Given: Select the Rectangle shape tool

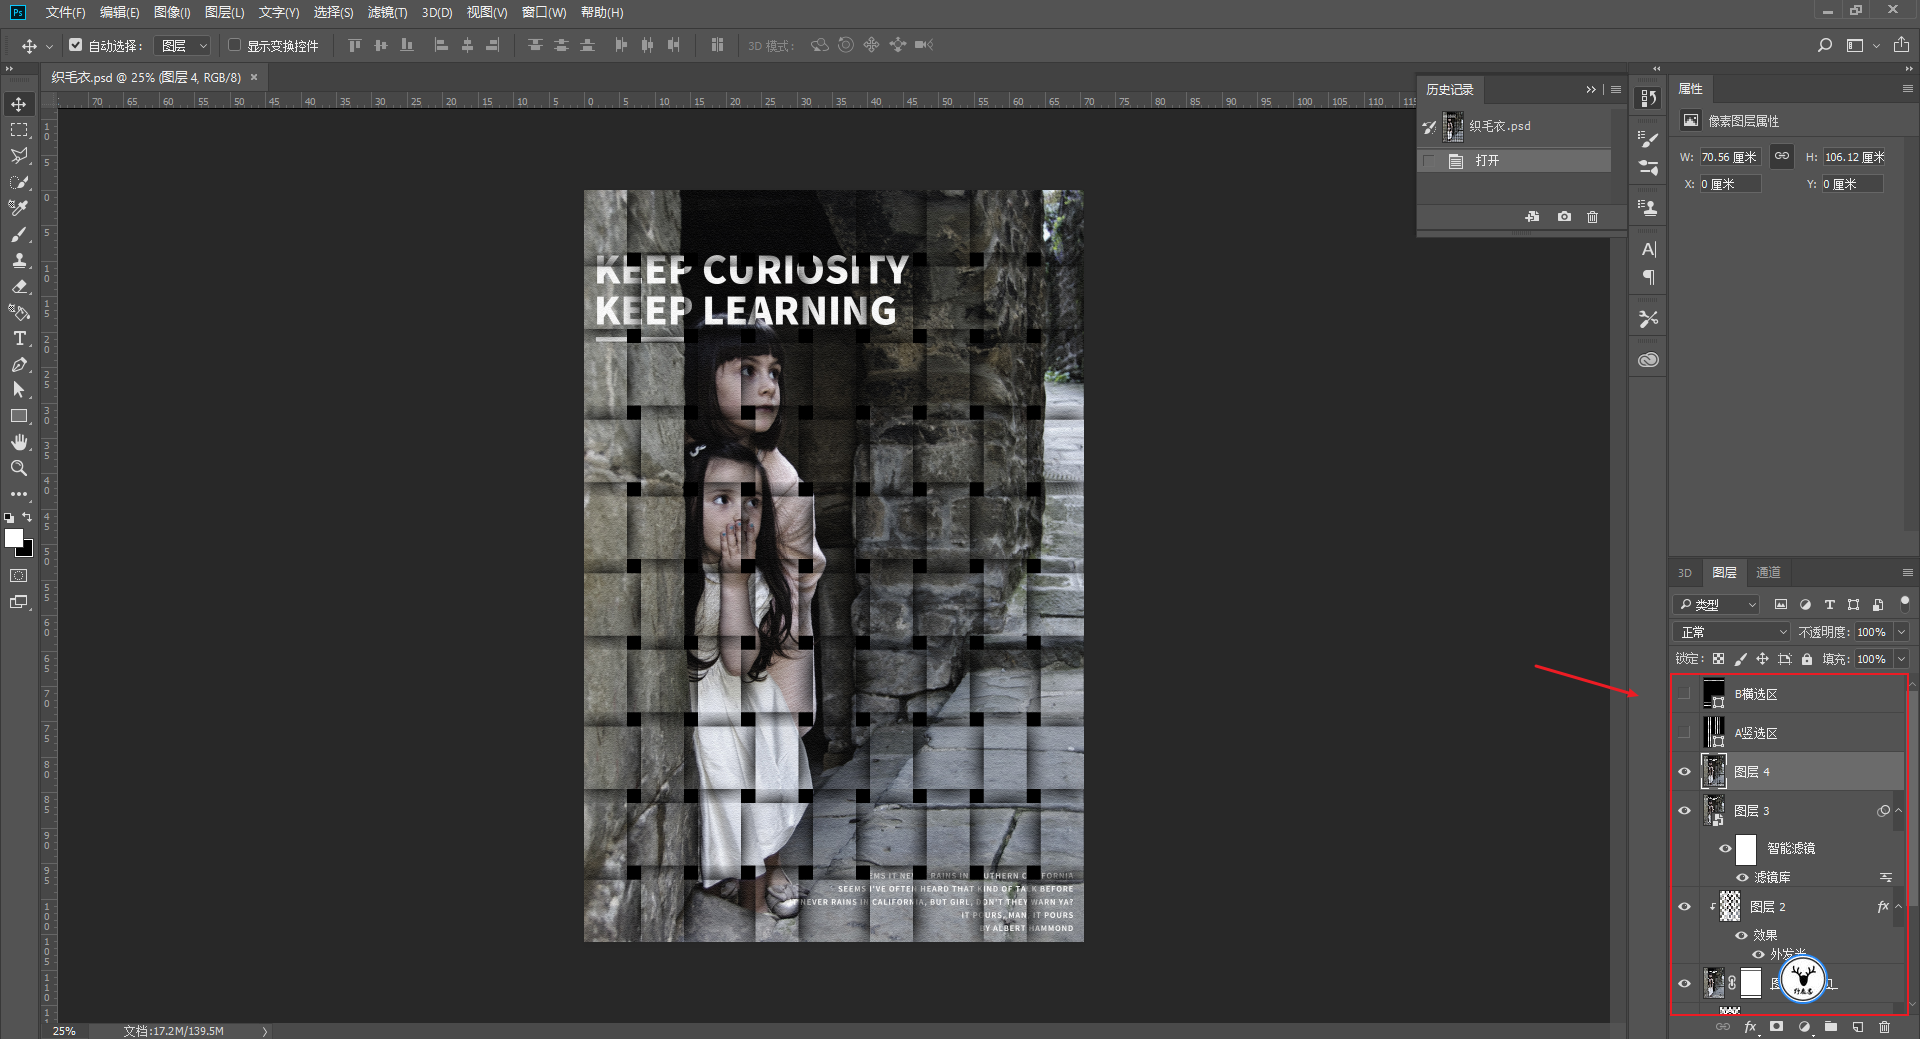Looking at the screenshot, I should [x=19, y=416].
